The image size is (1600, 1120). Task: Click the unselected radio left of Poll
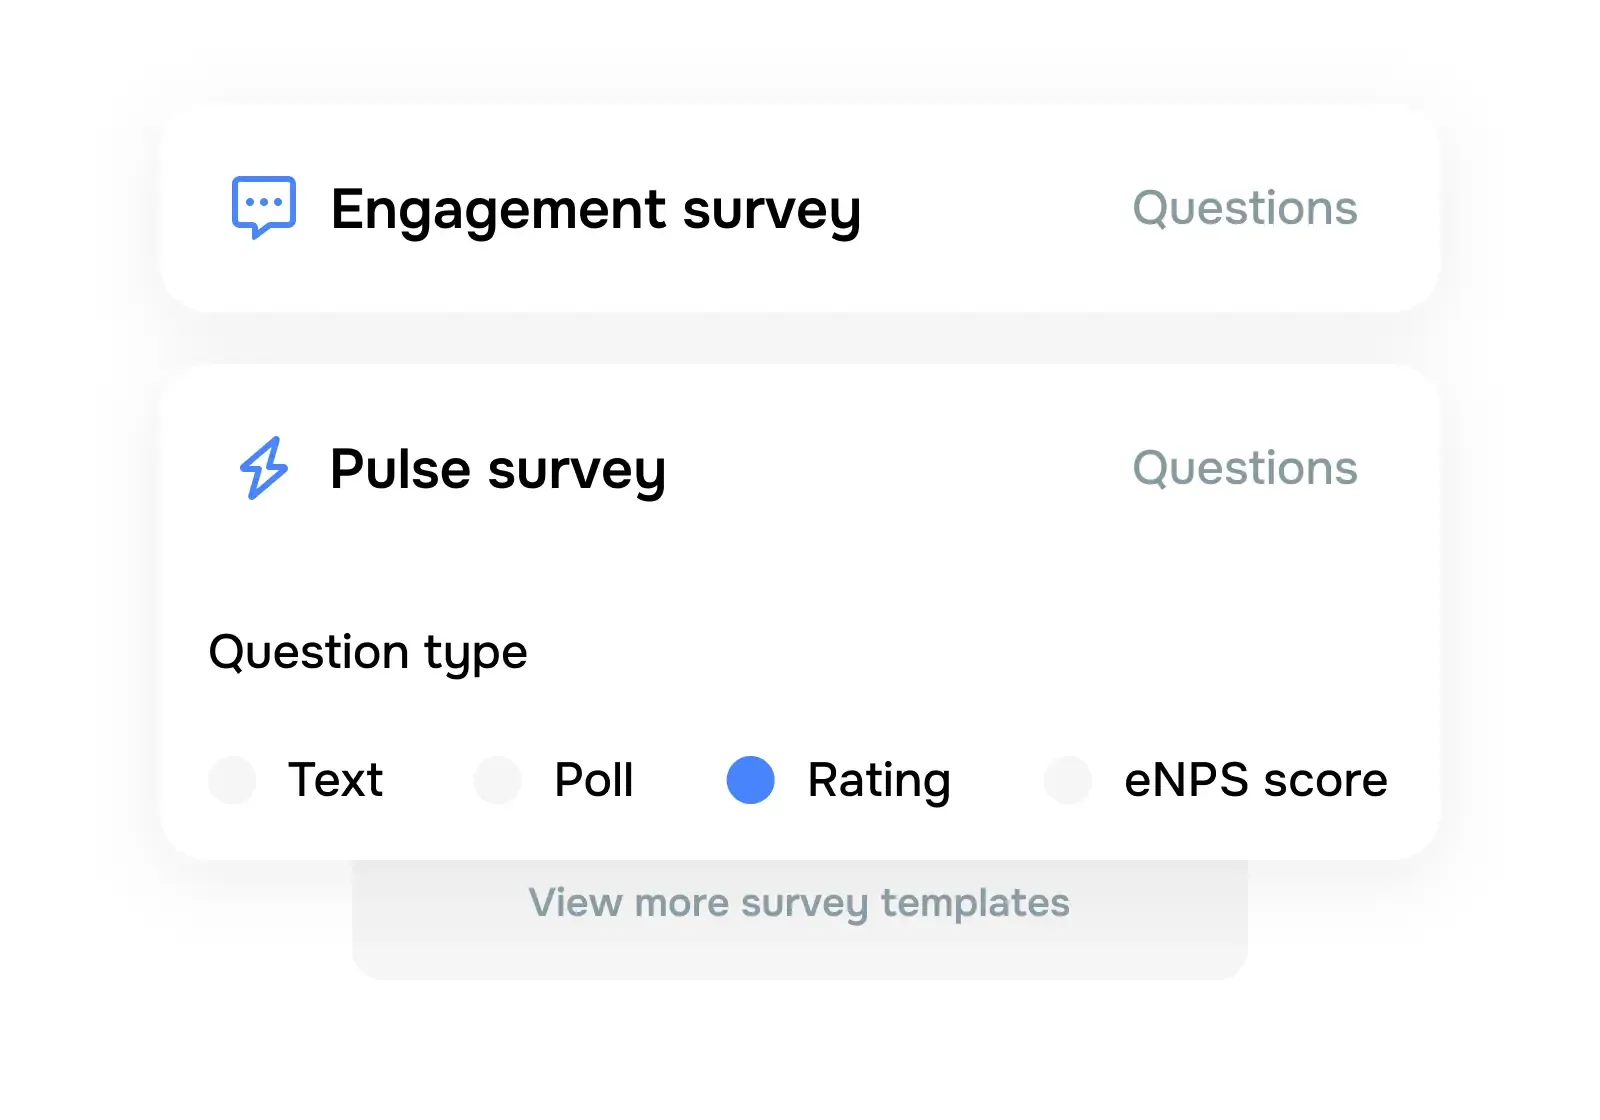pyautogui.click(x=497, y=781)
